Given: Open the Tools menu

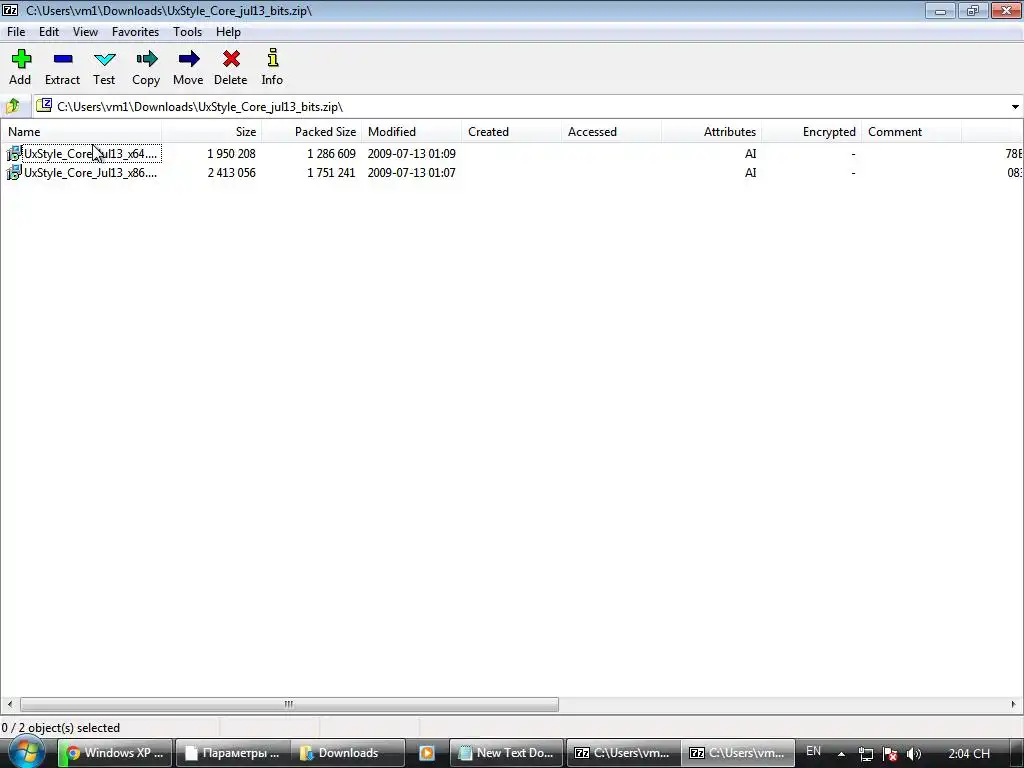Looking at the screenshot, I should pyautogui.click(x=187, y=31).
